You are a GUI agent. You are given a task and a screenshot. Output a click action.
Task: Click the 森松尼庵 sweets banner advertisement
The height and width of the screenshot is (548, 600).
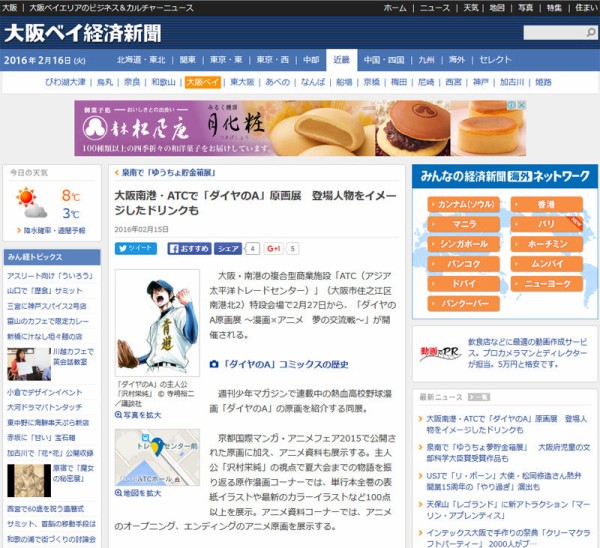[x=300, y=128]
